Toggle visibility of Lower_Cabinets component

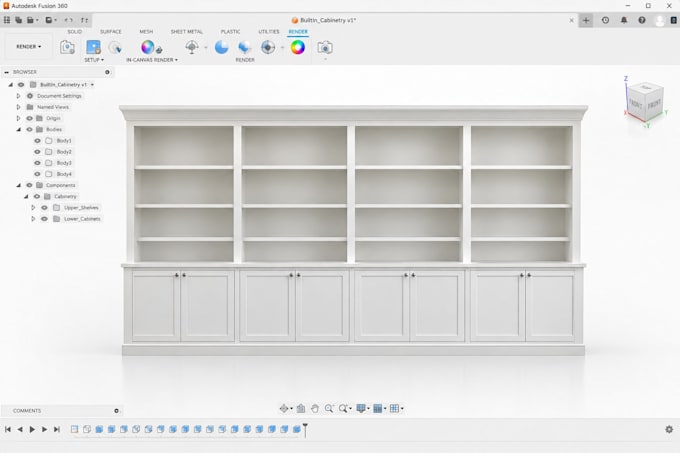point(44,219)
